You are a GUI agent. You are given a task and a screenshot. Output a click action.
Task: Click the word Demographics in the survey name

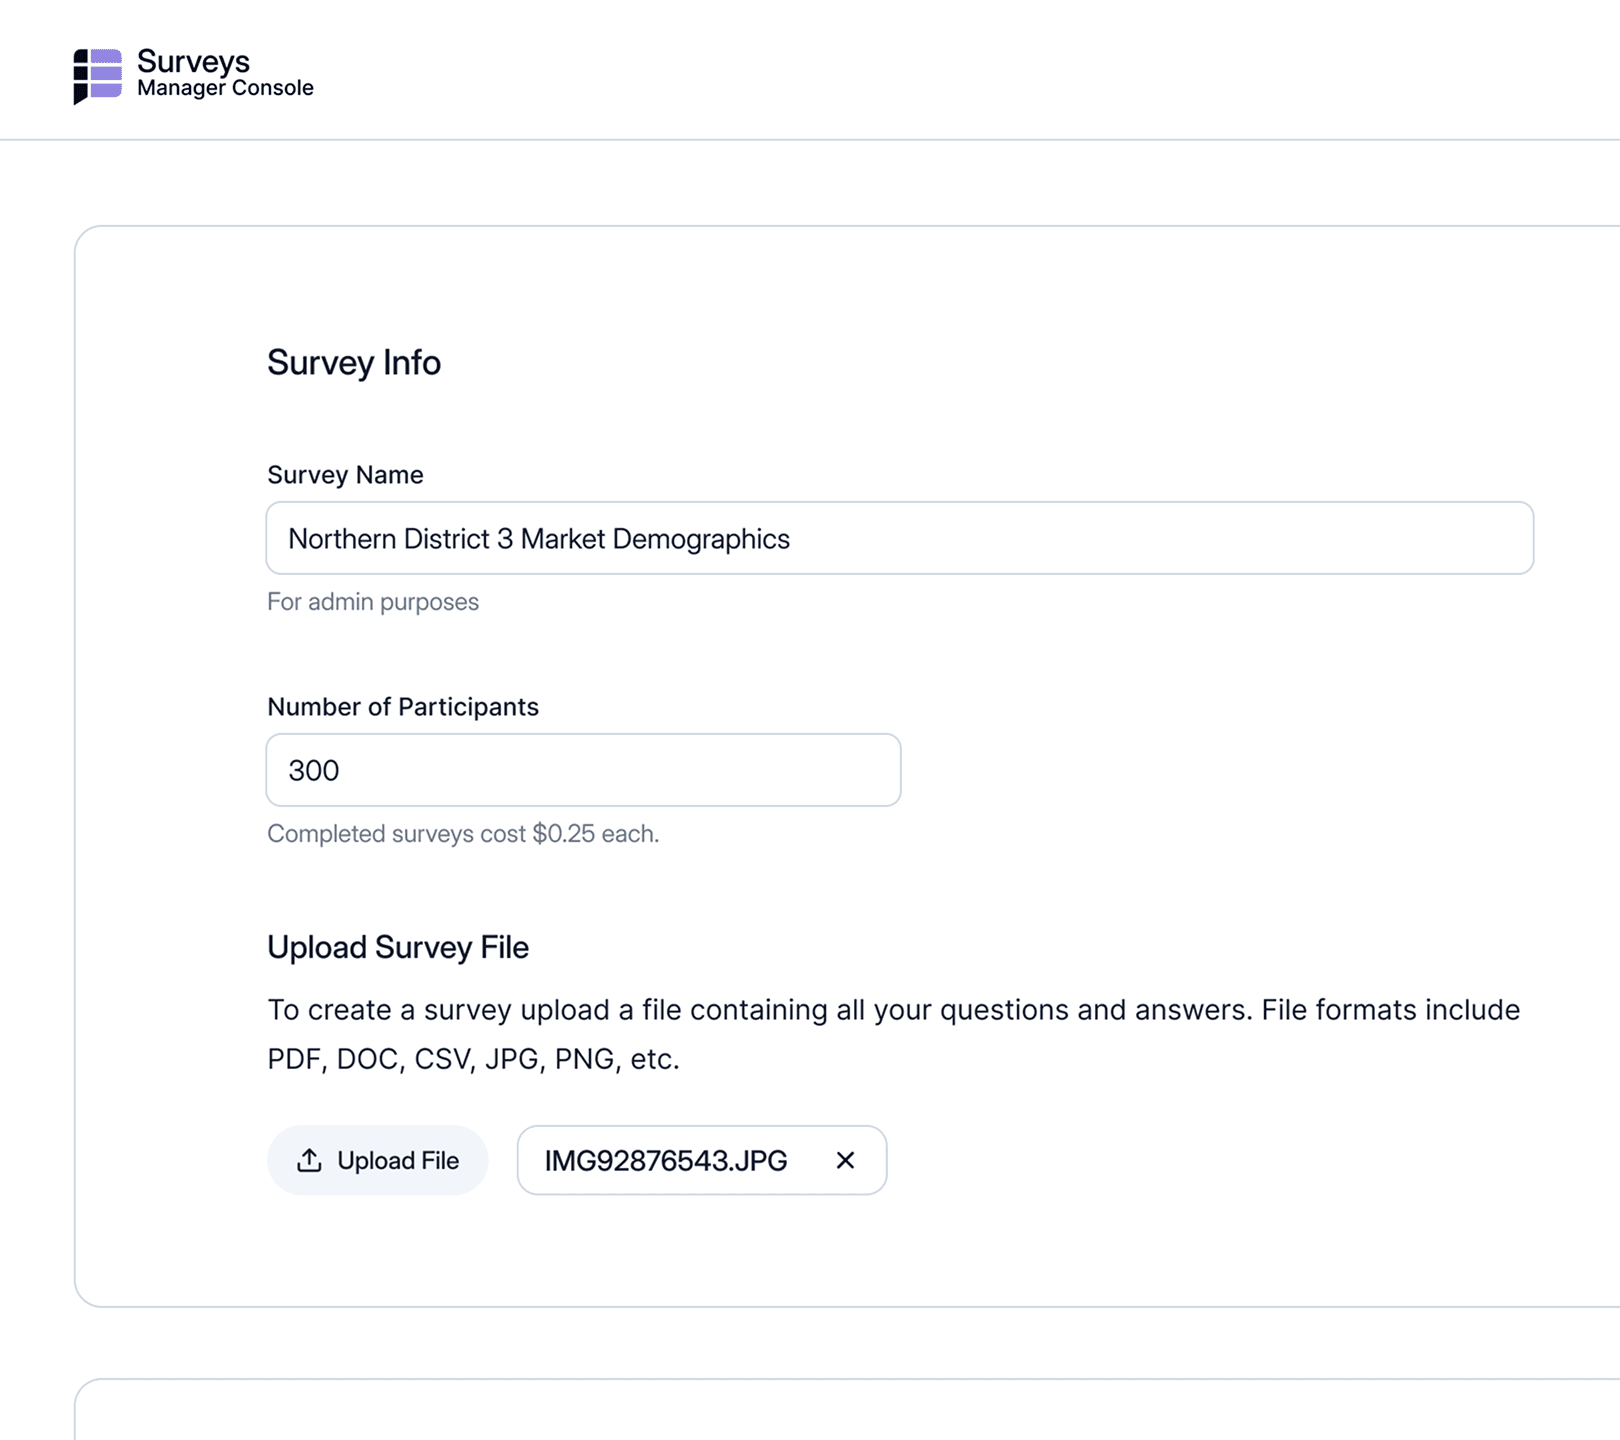pyautogui.click(x=701, y=539)
